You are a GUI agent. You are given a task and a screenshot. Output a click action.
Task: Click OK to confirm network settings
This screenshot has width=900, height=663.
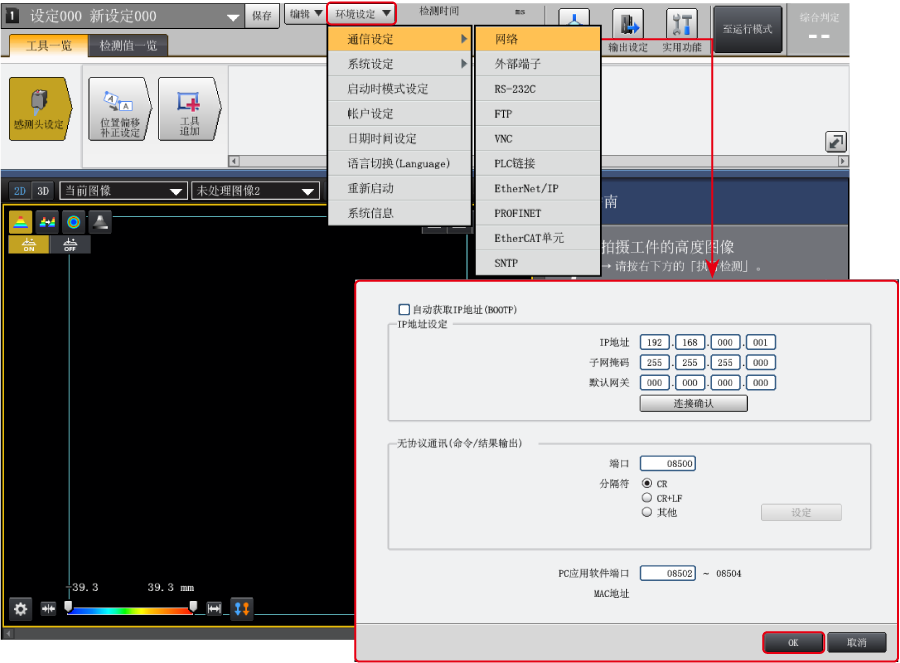click(793, 642)
